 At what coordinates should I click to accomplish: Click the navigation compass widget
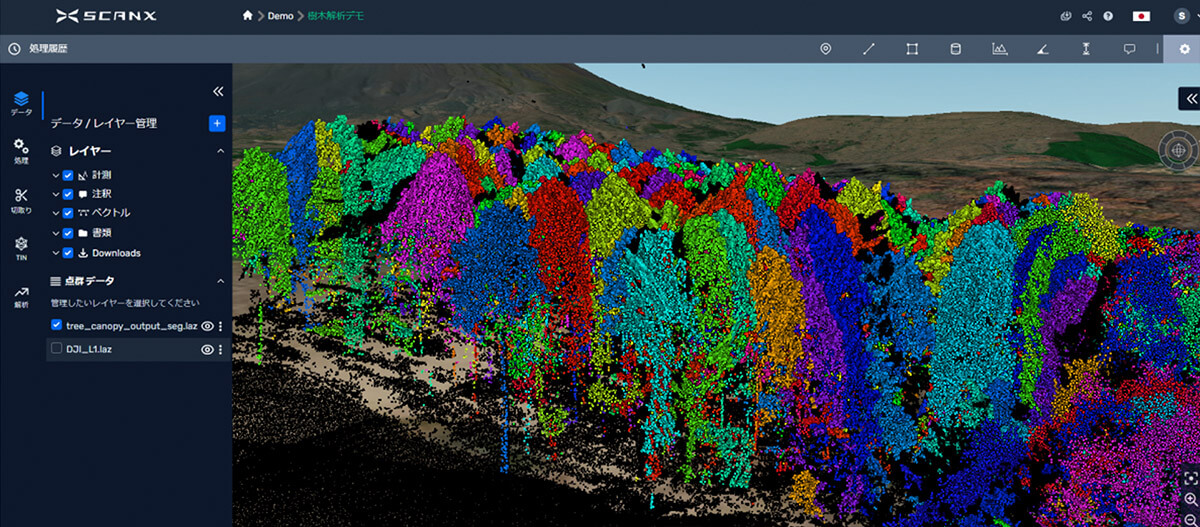(1178, 150)
